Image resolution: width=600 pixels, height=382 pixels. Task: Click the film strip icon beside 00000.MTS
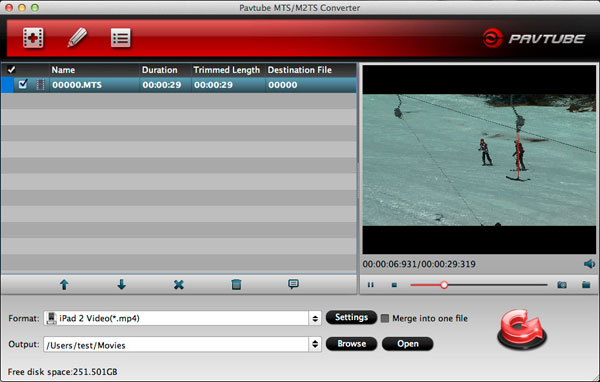pos(40,85)
